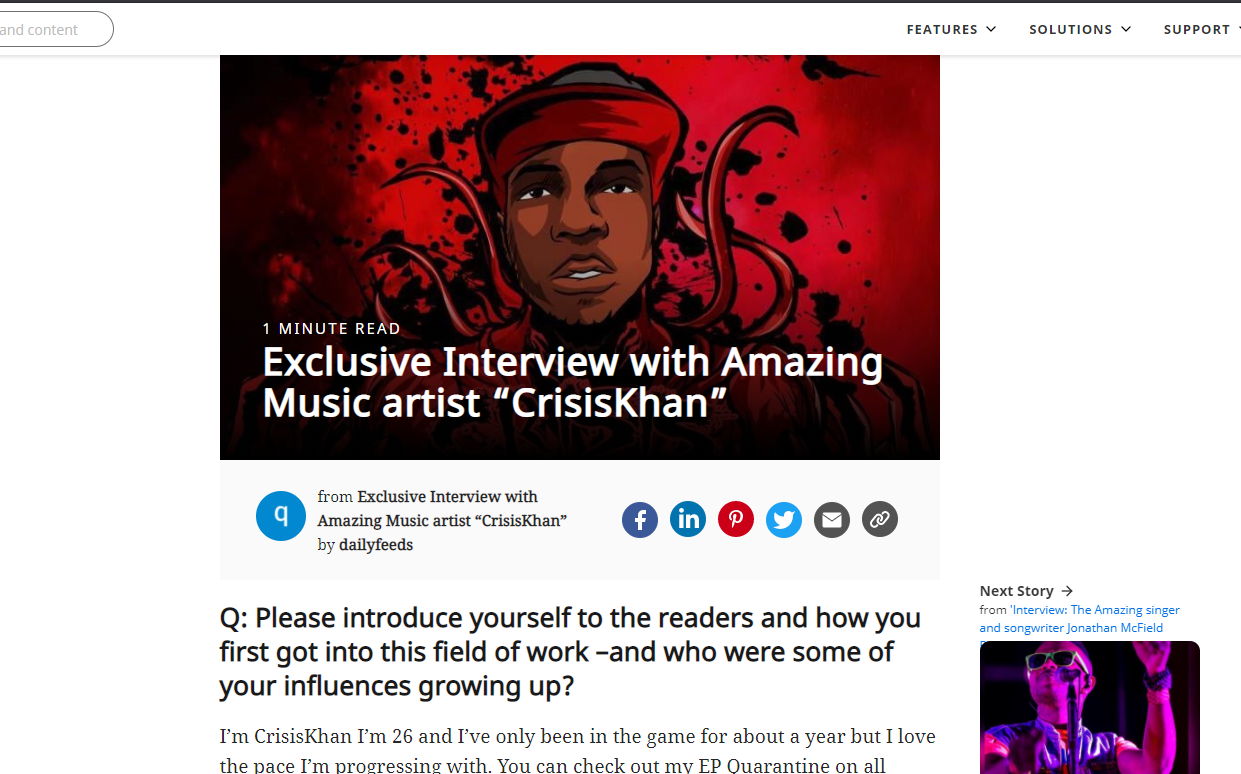Image resolution: width=1241 pixels, height=774 pixels.
Task: Click the Solutions chevron arrow
Action: (1126, 29)
